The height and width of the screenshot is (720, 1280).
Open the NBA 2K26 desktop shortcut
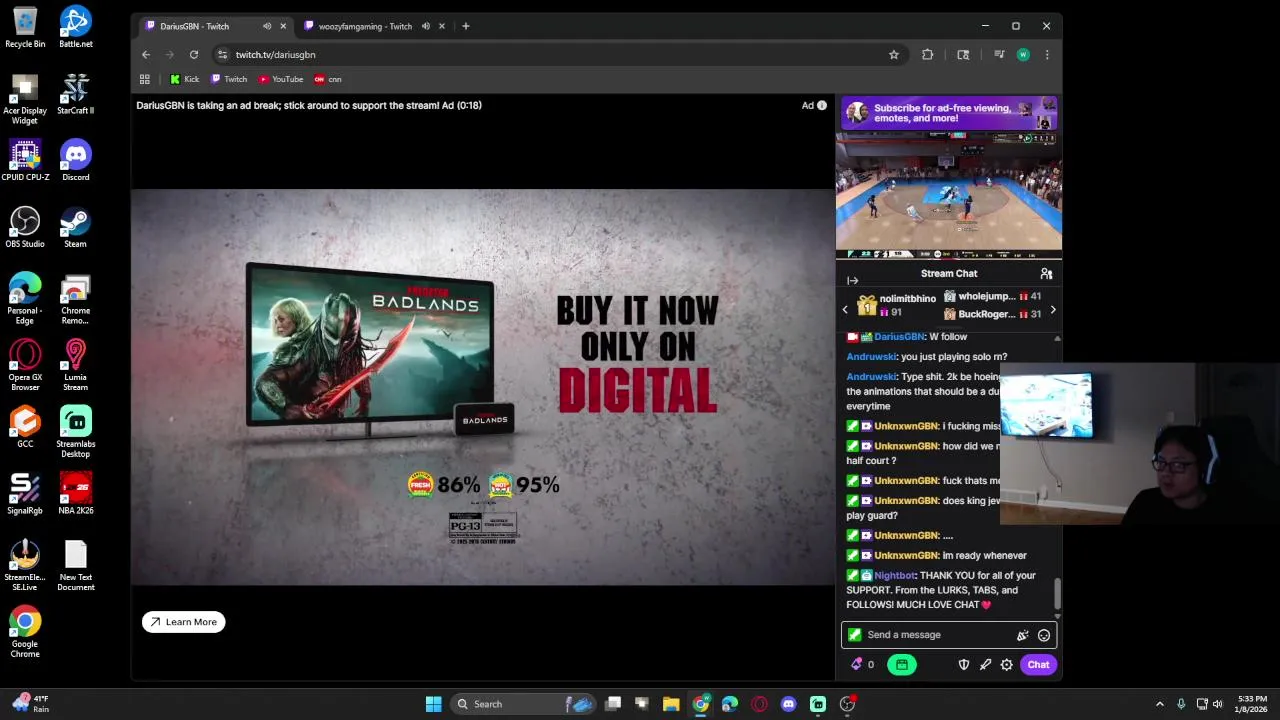coord(75,494)
